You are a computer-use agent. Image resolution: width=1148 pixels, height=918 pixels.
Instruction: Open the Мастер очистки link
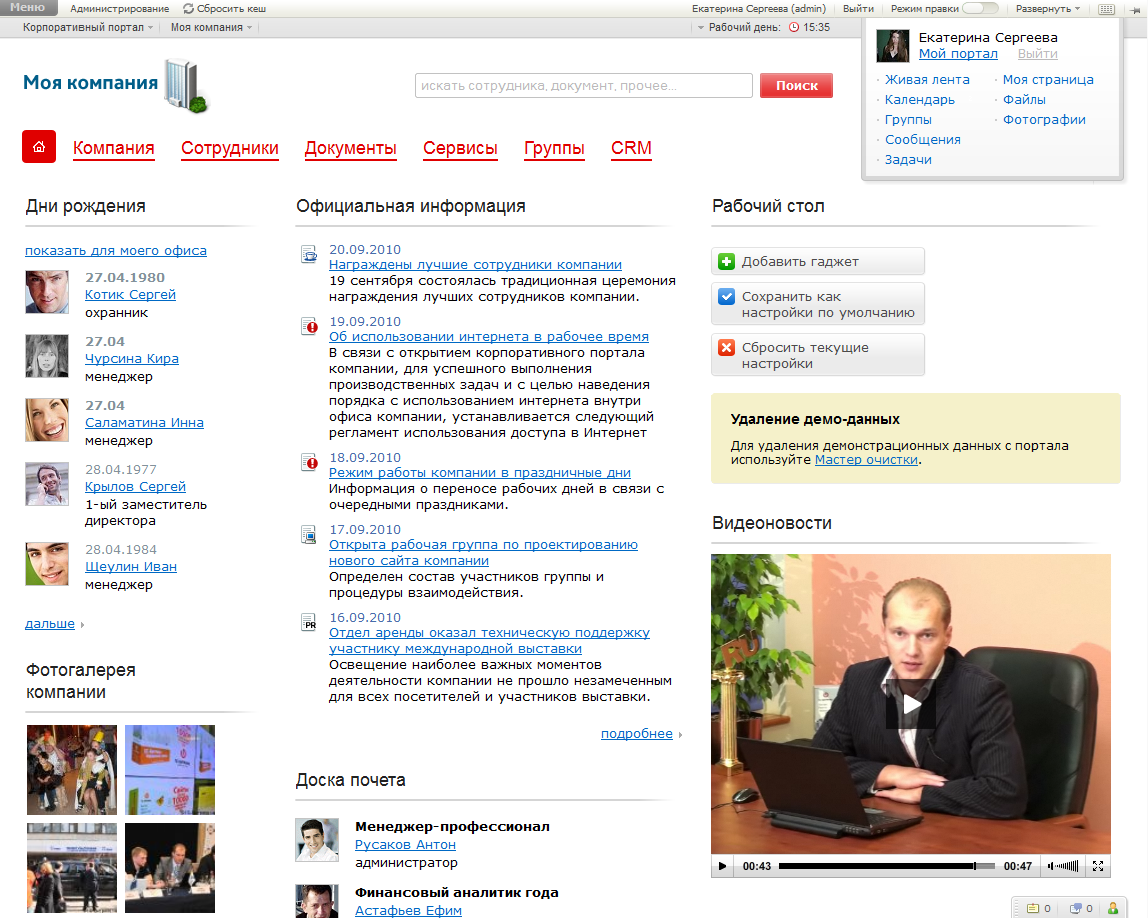(866, 460)
